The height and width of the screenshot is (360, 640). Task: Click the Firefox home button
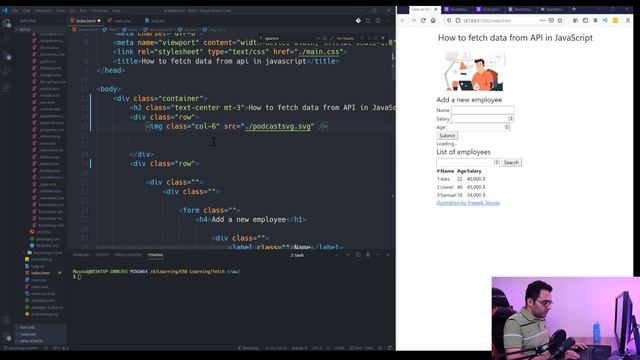[x=433, y=20]
